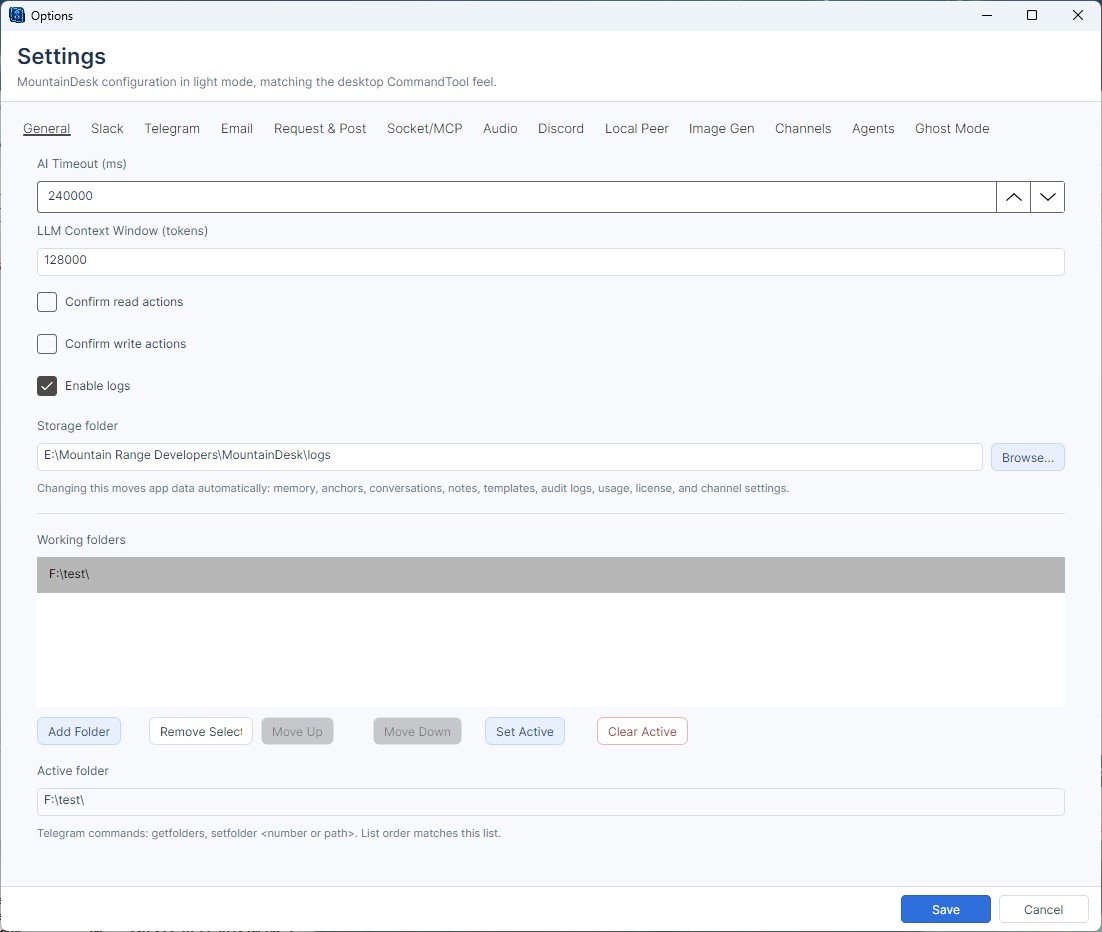Toggle Confirm read actions checkbox

47,302
